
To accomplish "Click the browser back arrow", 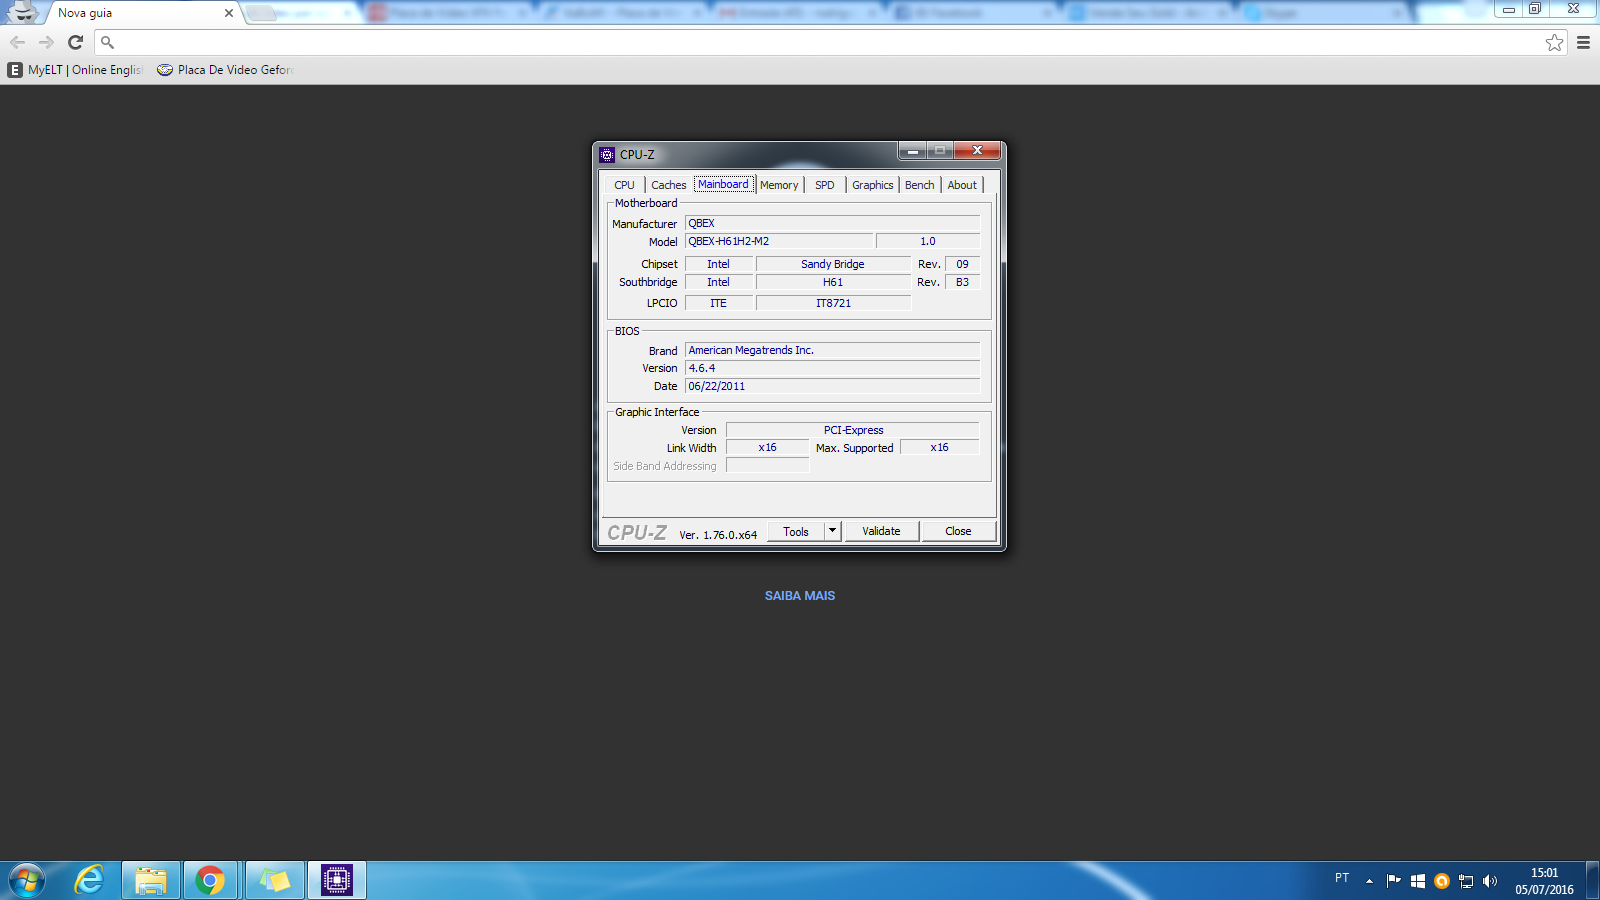I will [x=17, y=42].
